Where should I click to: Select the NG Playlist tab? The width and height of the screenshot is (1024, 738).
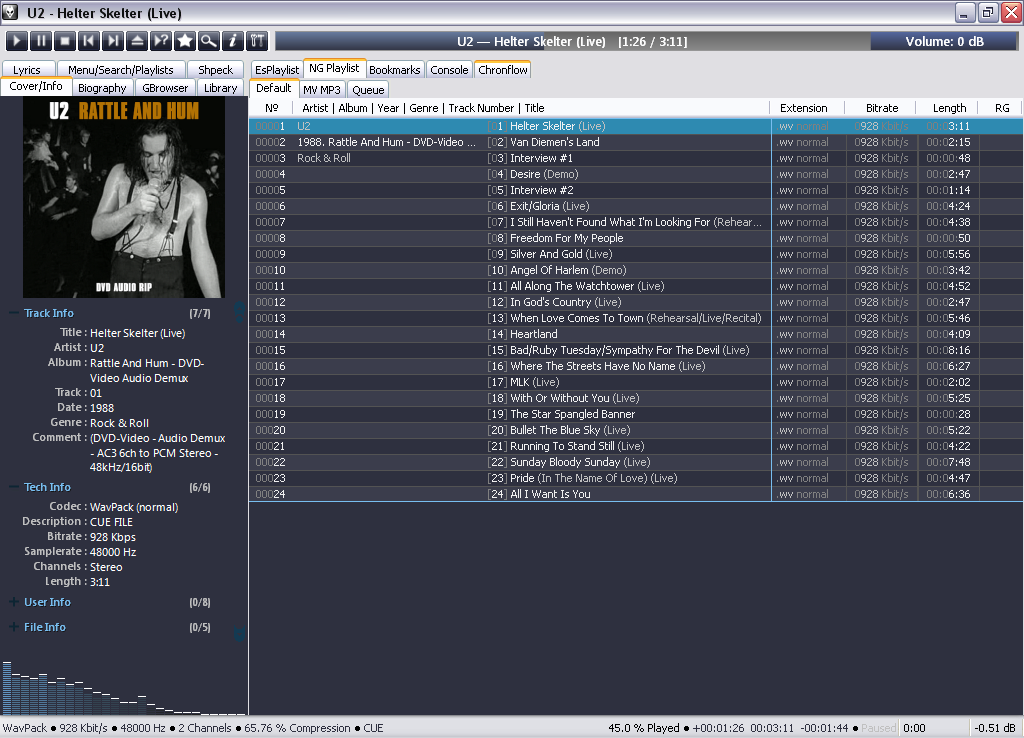tap(334, 68)
